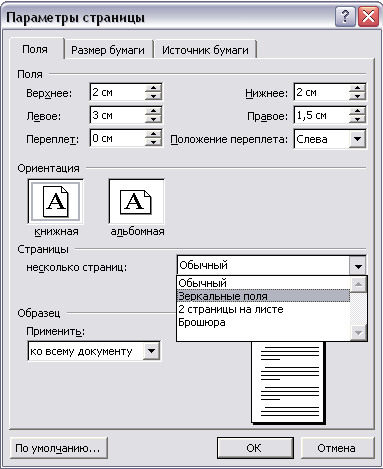The height and width of the screenshot is (469, 383).
Task: Collapse the несколько страниц dropdown arrow
Action: point(358,266)
